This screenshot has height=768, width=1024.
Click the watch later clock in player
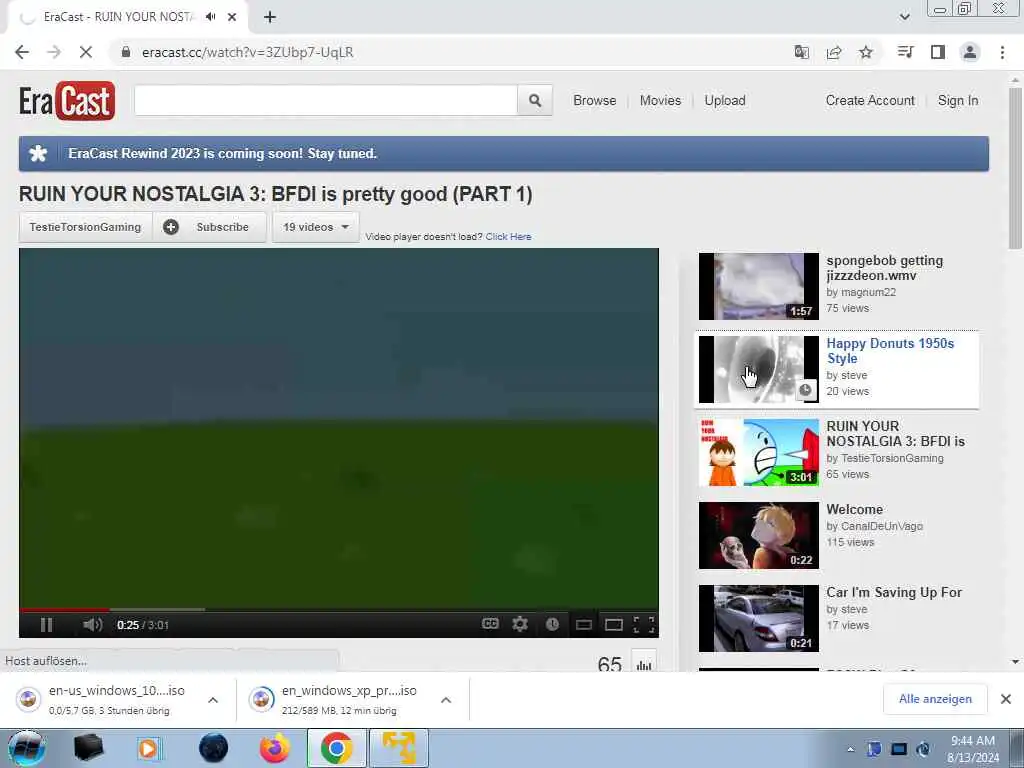point(552,624)
